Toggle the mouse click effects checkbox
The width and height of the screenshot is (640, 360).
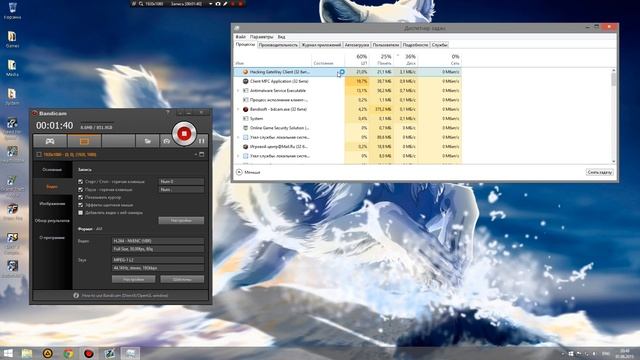(x=80, y=205)
